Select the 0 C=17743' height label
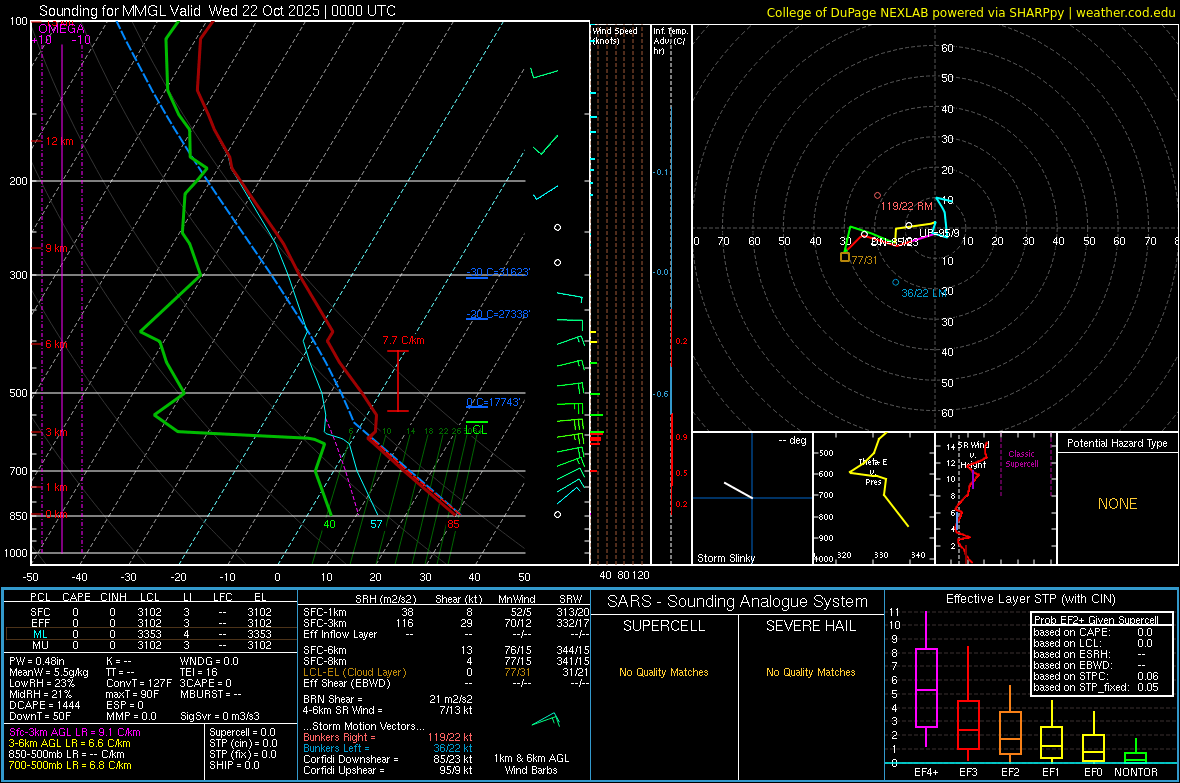 click(493, 402)
